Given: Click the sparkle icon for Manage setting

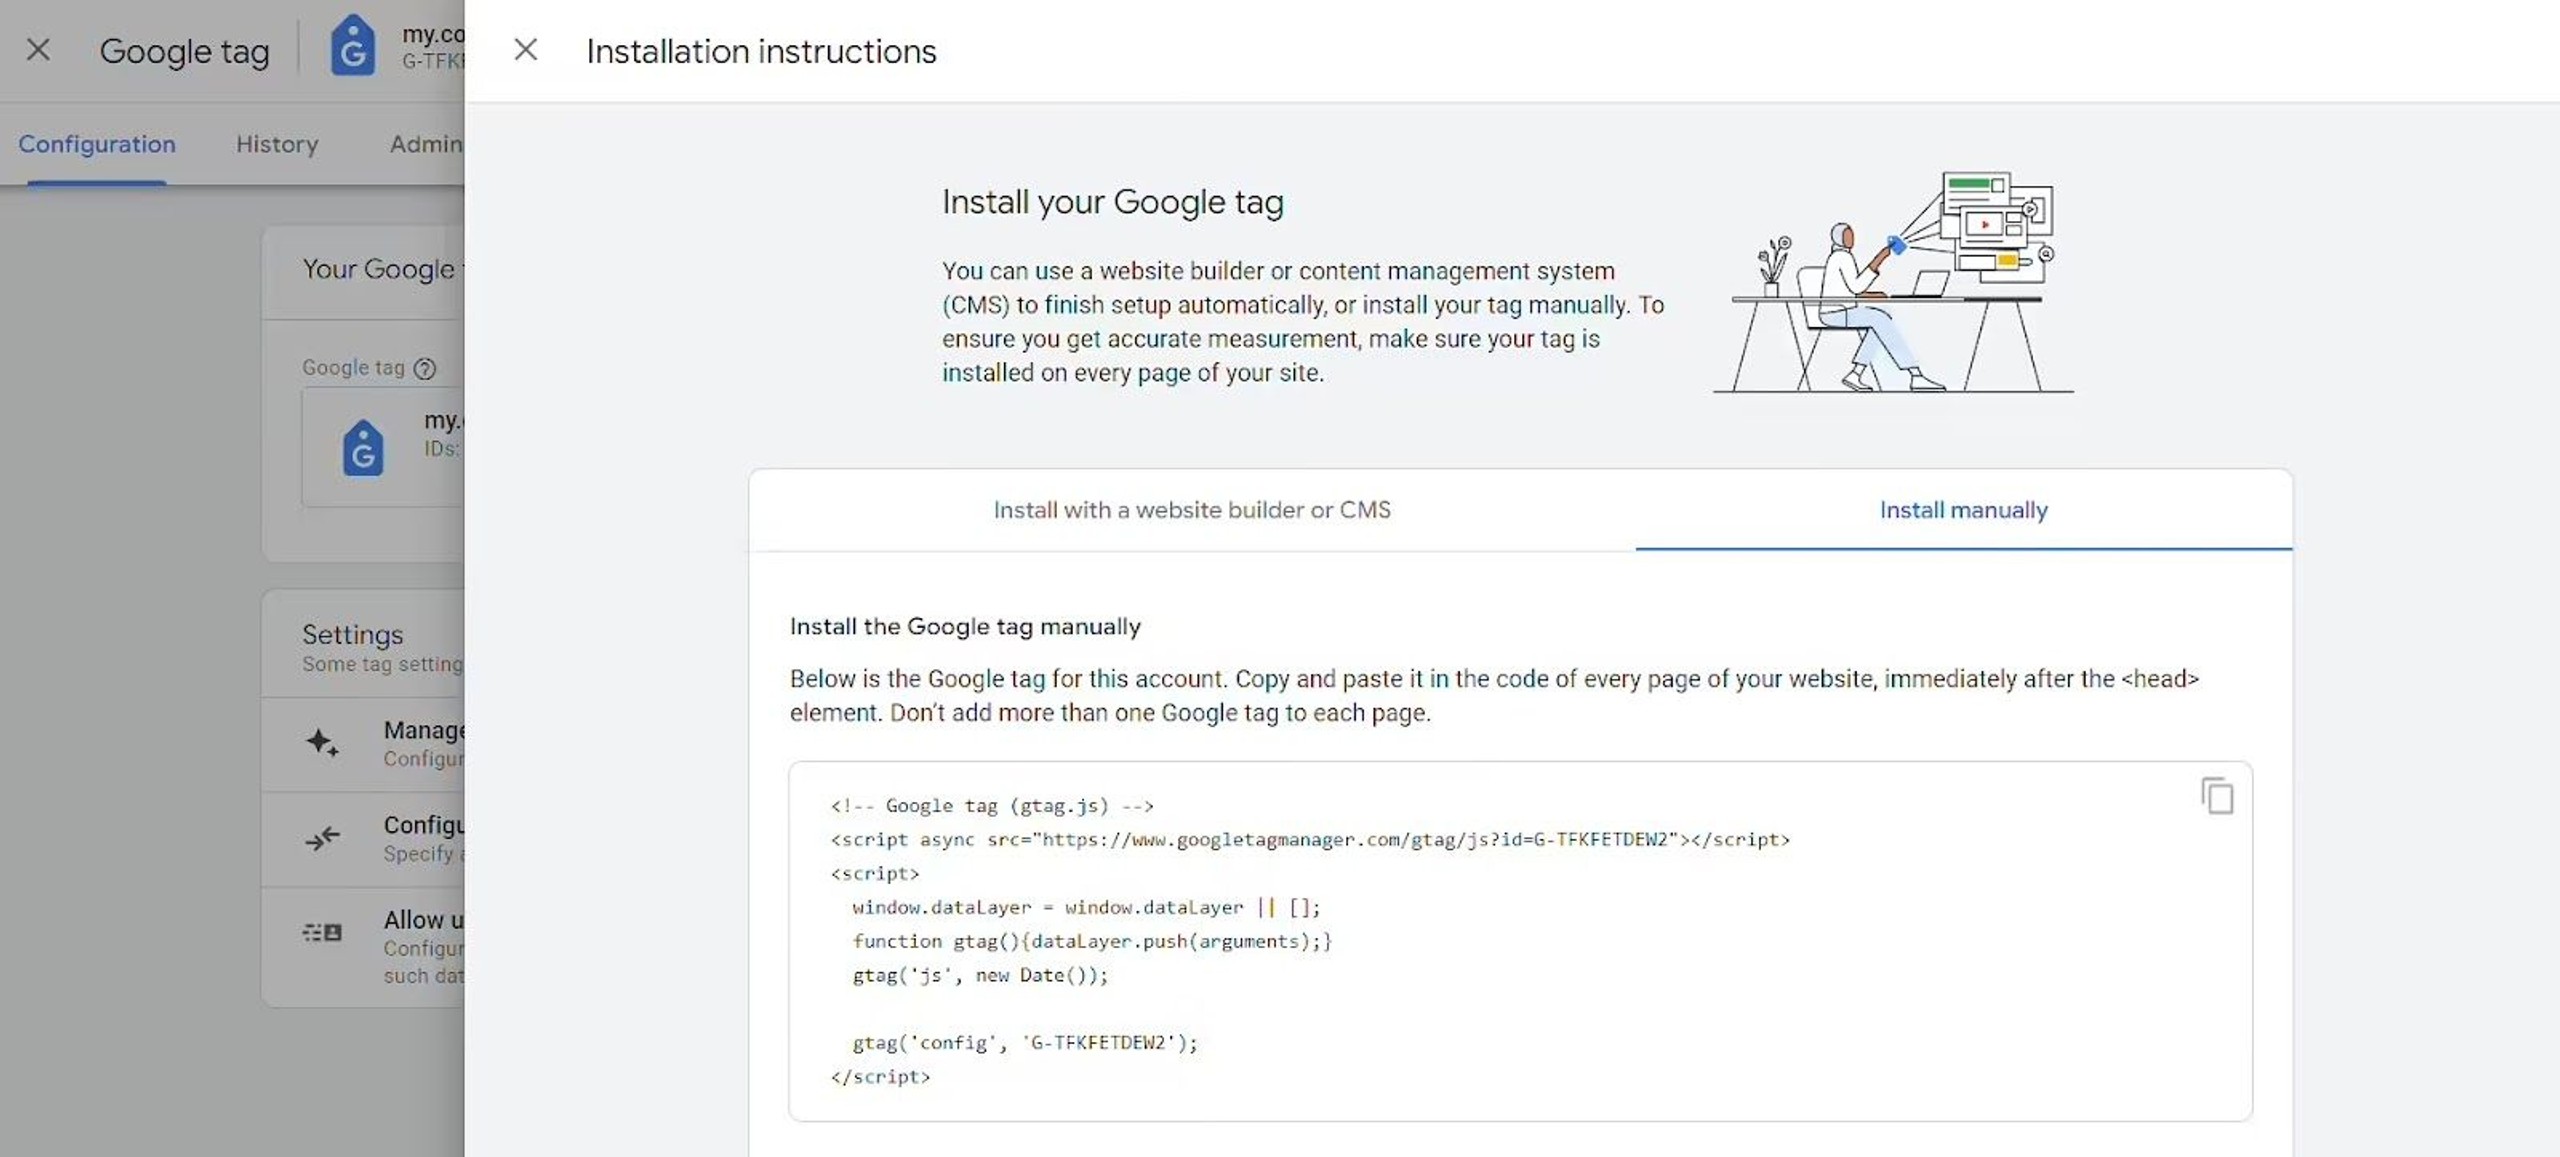Looking at the screenshot, I should [322, 742].
